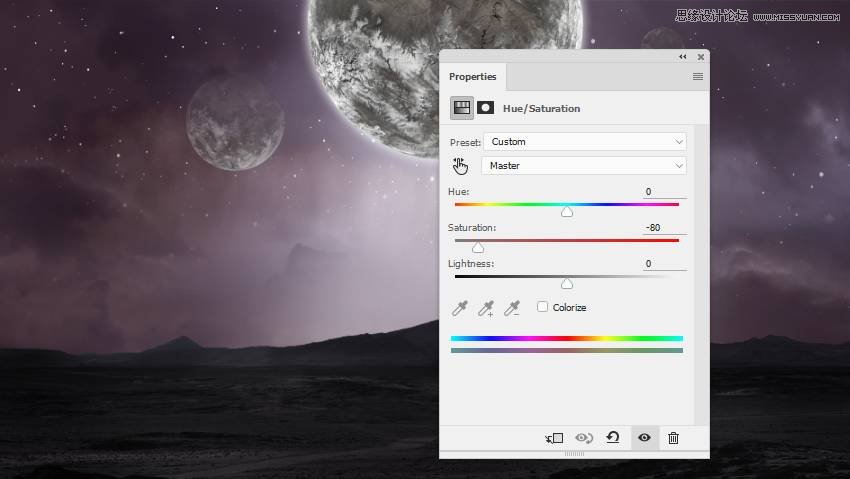850x479 pixels.
Task: Delete this adjustment layer with trash icon
Action: [x=673, y=438]
